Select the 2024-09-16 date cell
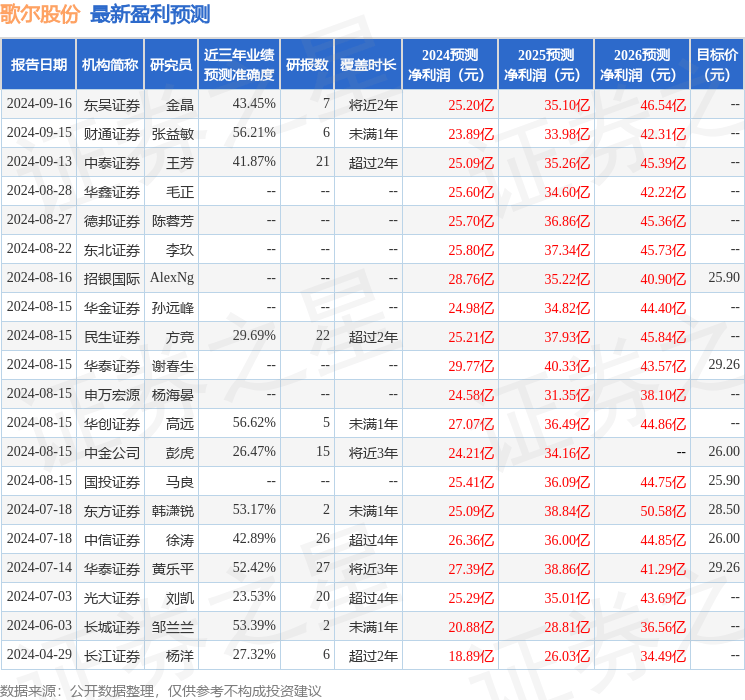745x700 pixels. coord(39,104)
